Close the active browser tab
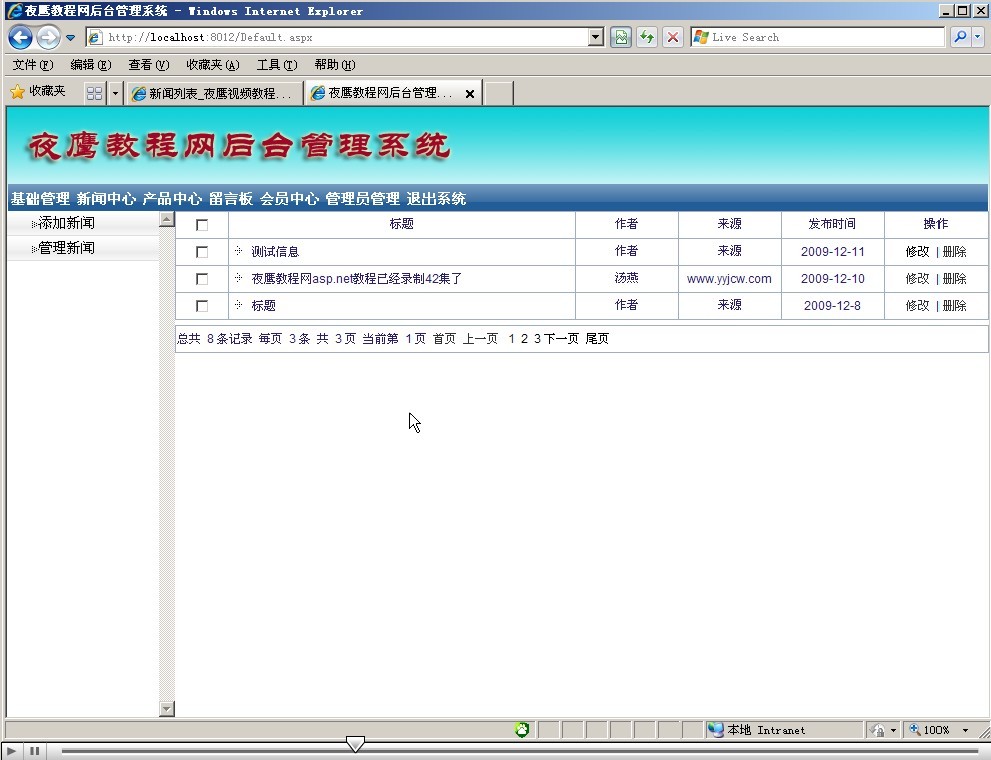 pyautogui.click(x=470, y=94)
